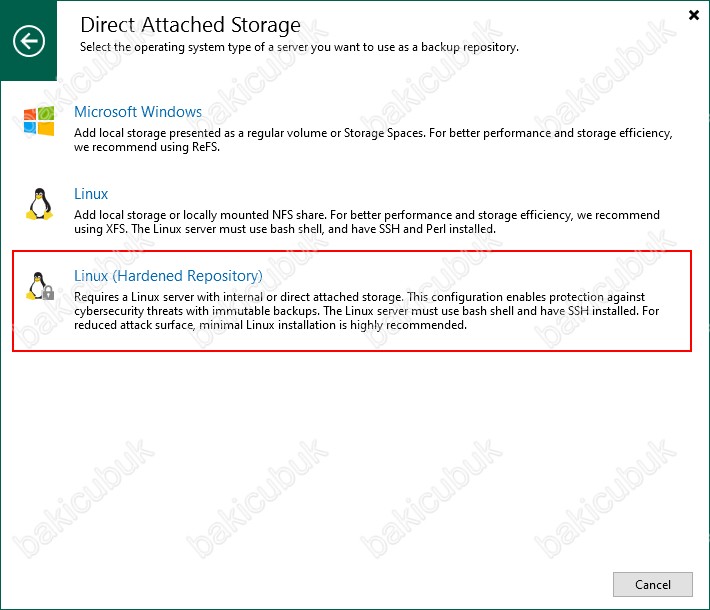The width and height of the screenshot is (710, 610).
Task: Choose the Linux repository title link
Action: [x=91, y=194]
